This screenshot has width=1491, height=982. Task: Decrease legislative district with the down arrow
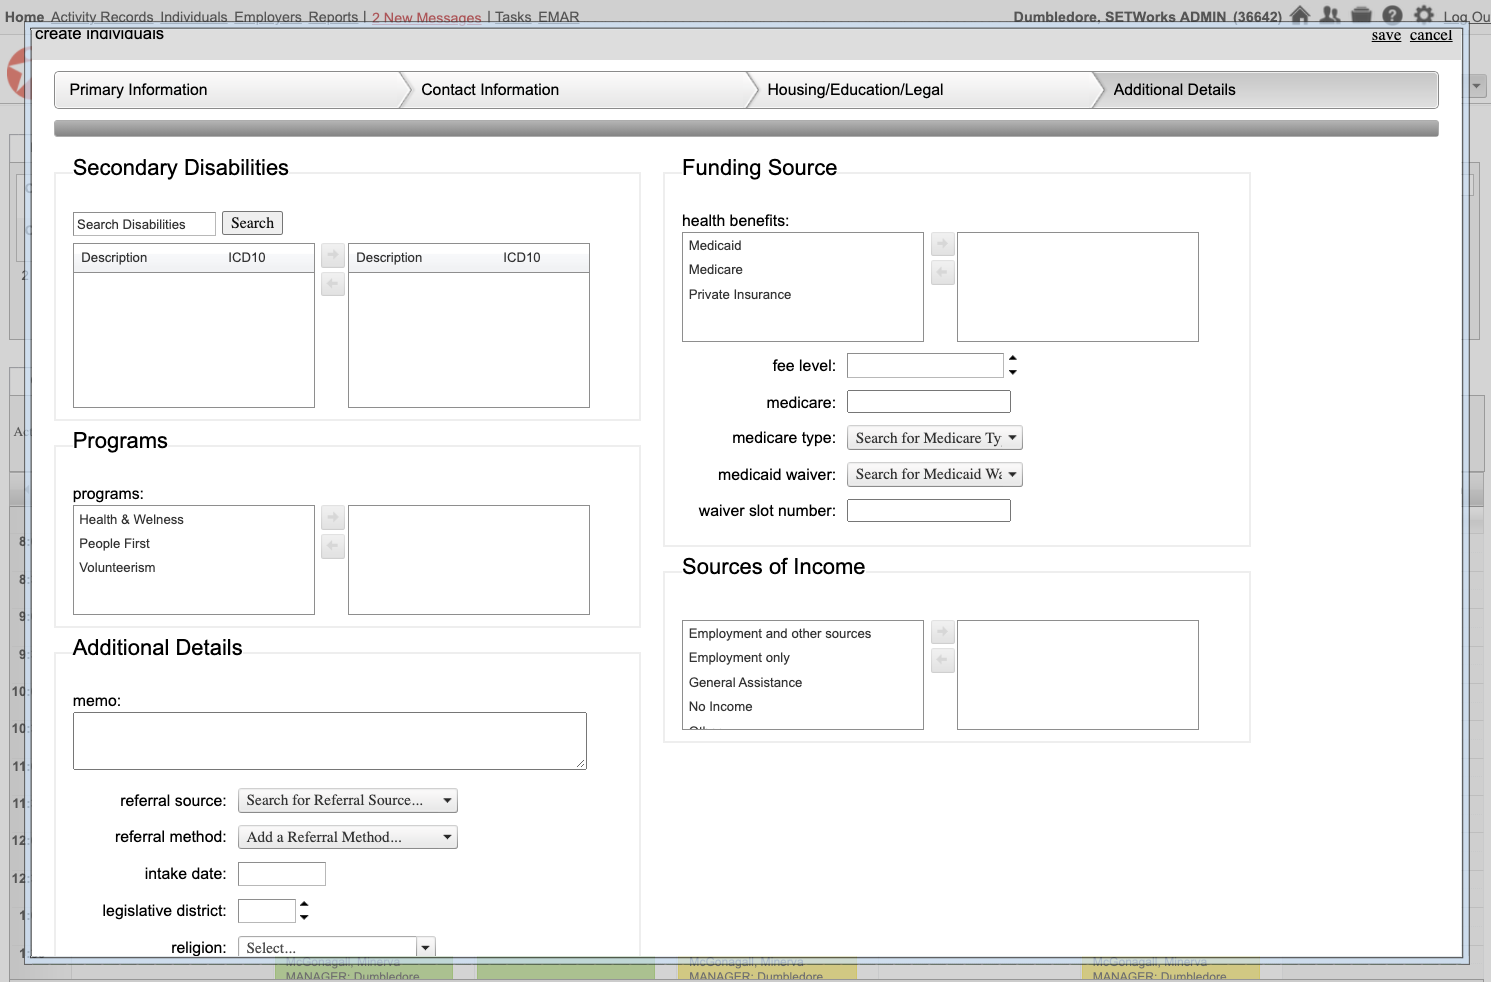304,917
